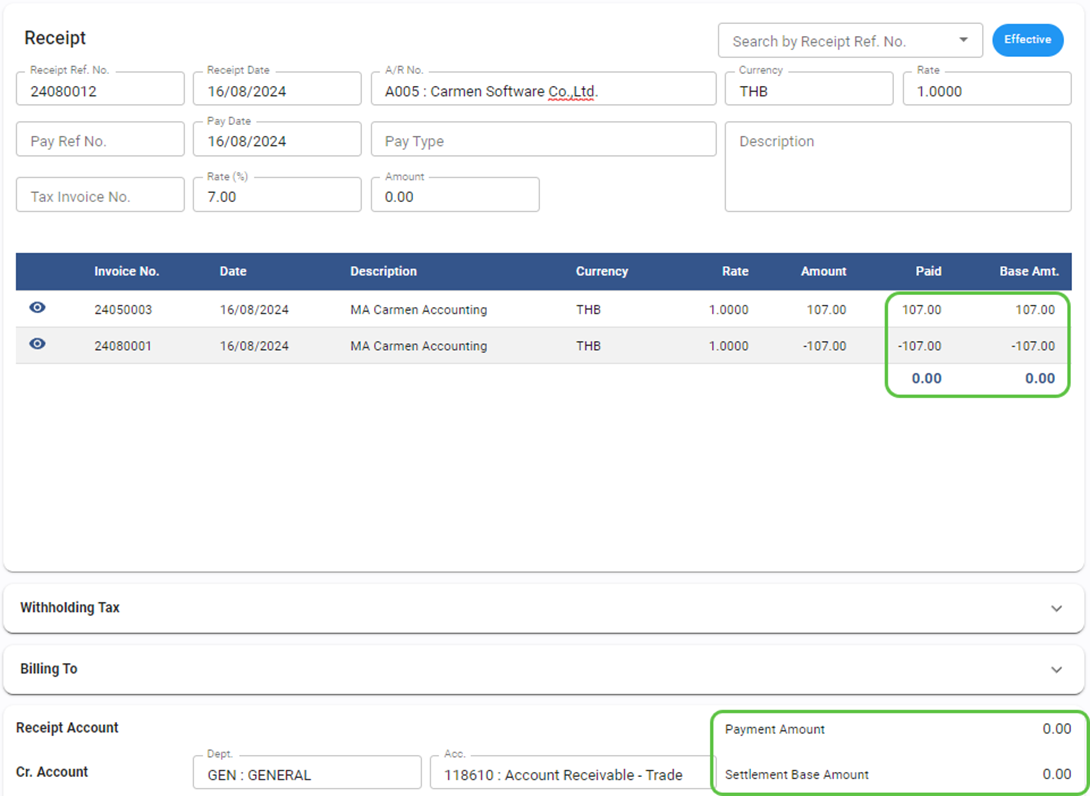Click the Receipt Ref. No. field
This screenshot has width=1090, height=796.
pyautogui.click(x=100, y=90)
